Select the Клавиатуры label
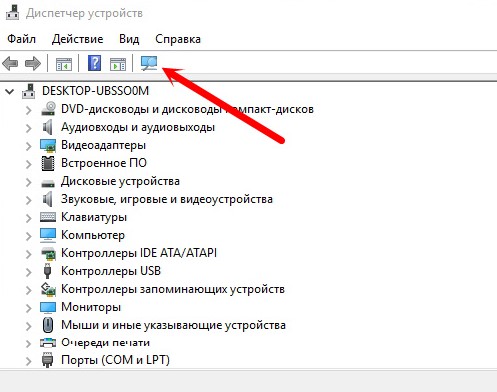 tap(94, 217)
